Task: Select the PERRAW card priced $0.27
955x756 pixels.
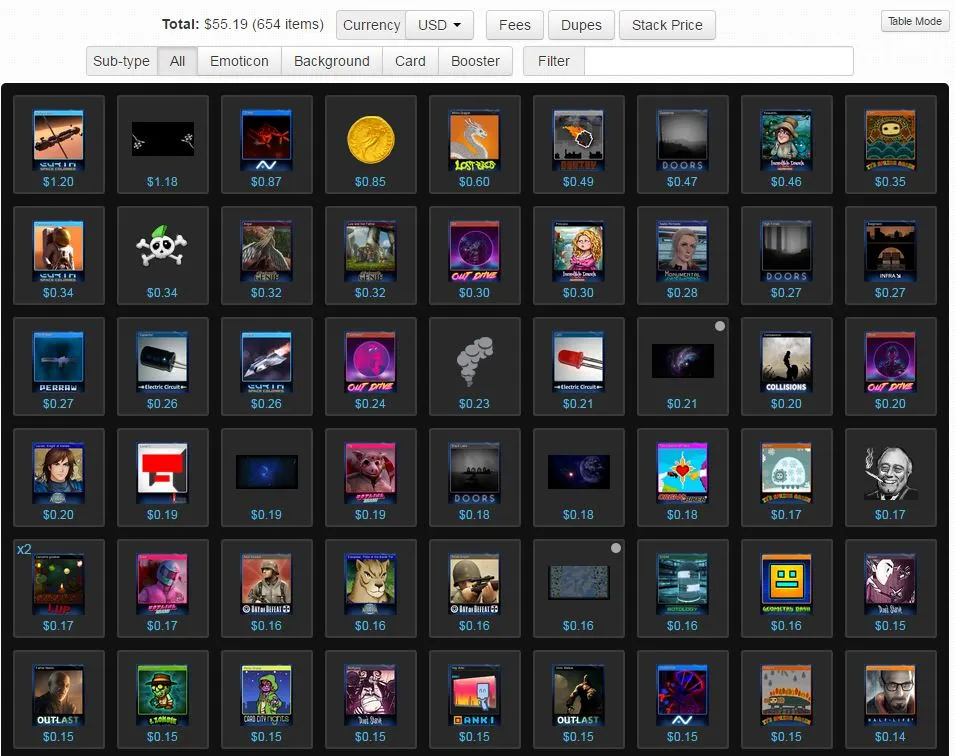Action: coord(58,366)
